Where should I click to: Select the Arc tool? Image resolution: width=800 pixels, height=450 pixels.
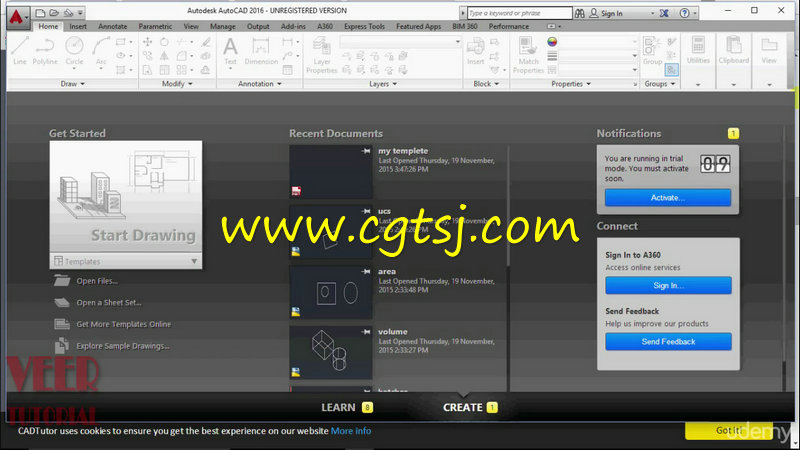[x=101, y=51]
